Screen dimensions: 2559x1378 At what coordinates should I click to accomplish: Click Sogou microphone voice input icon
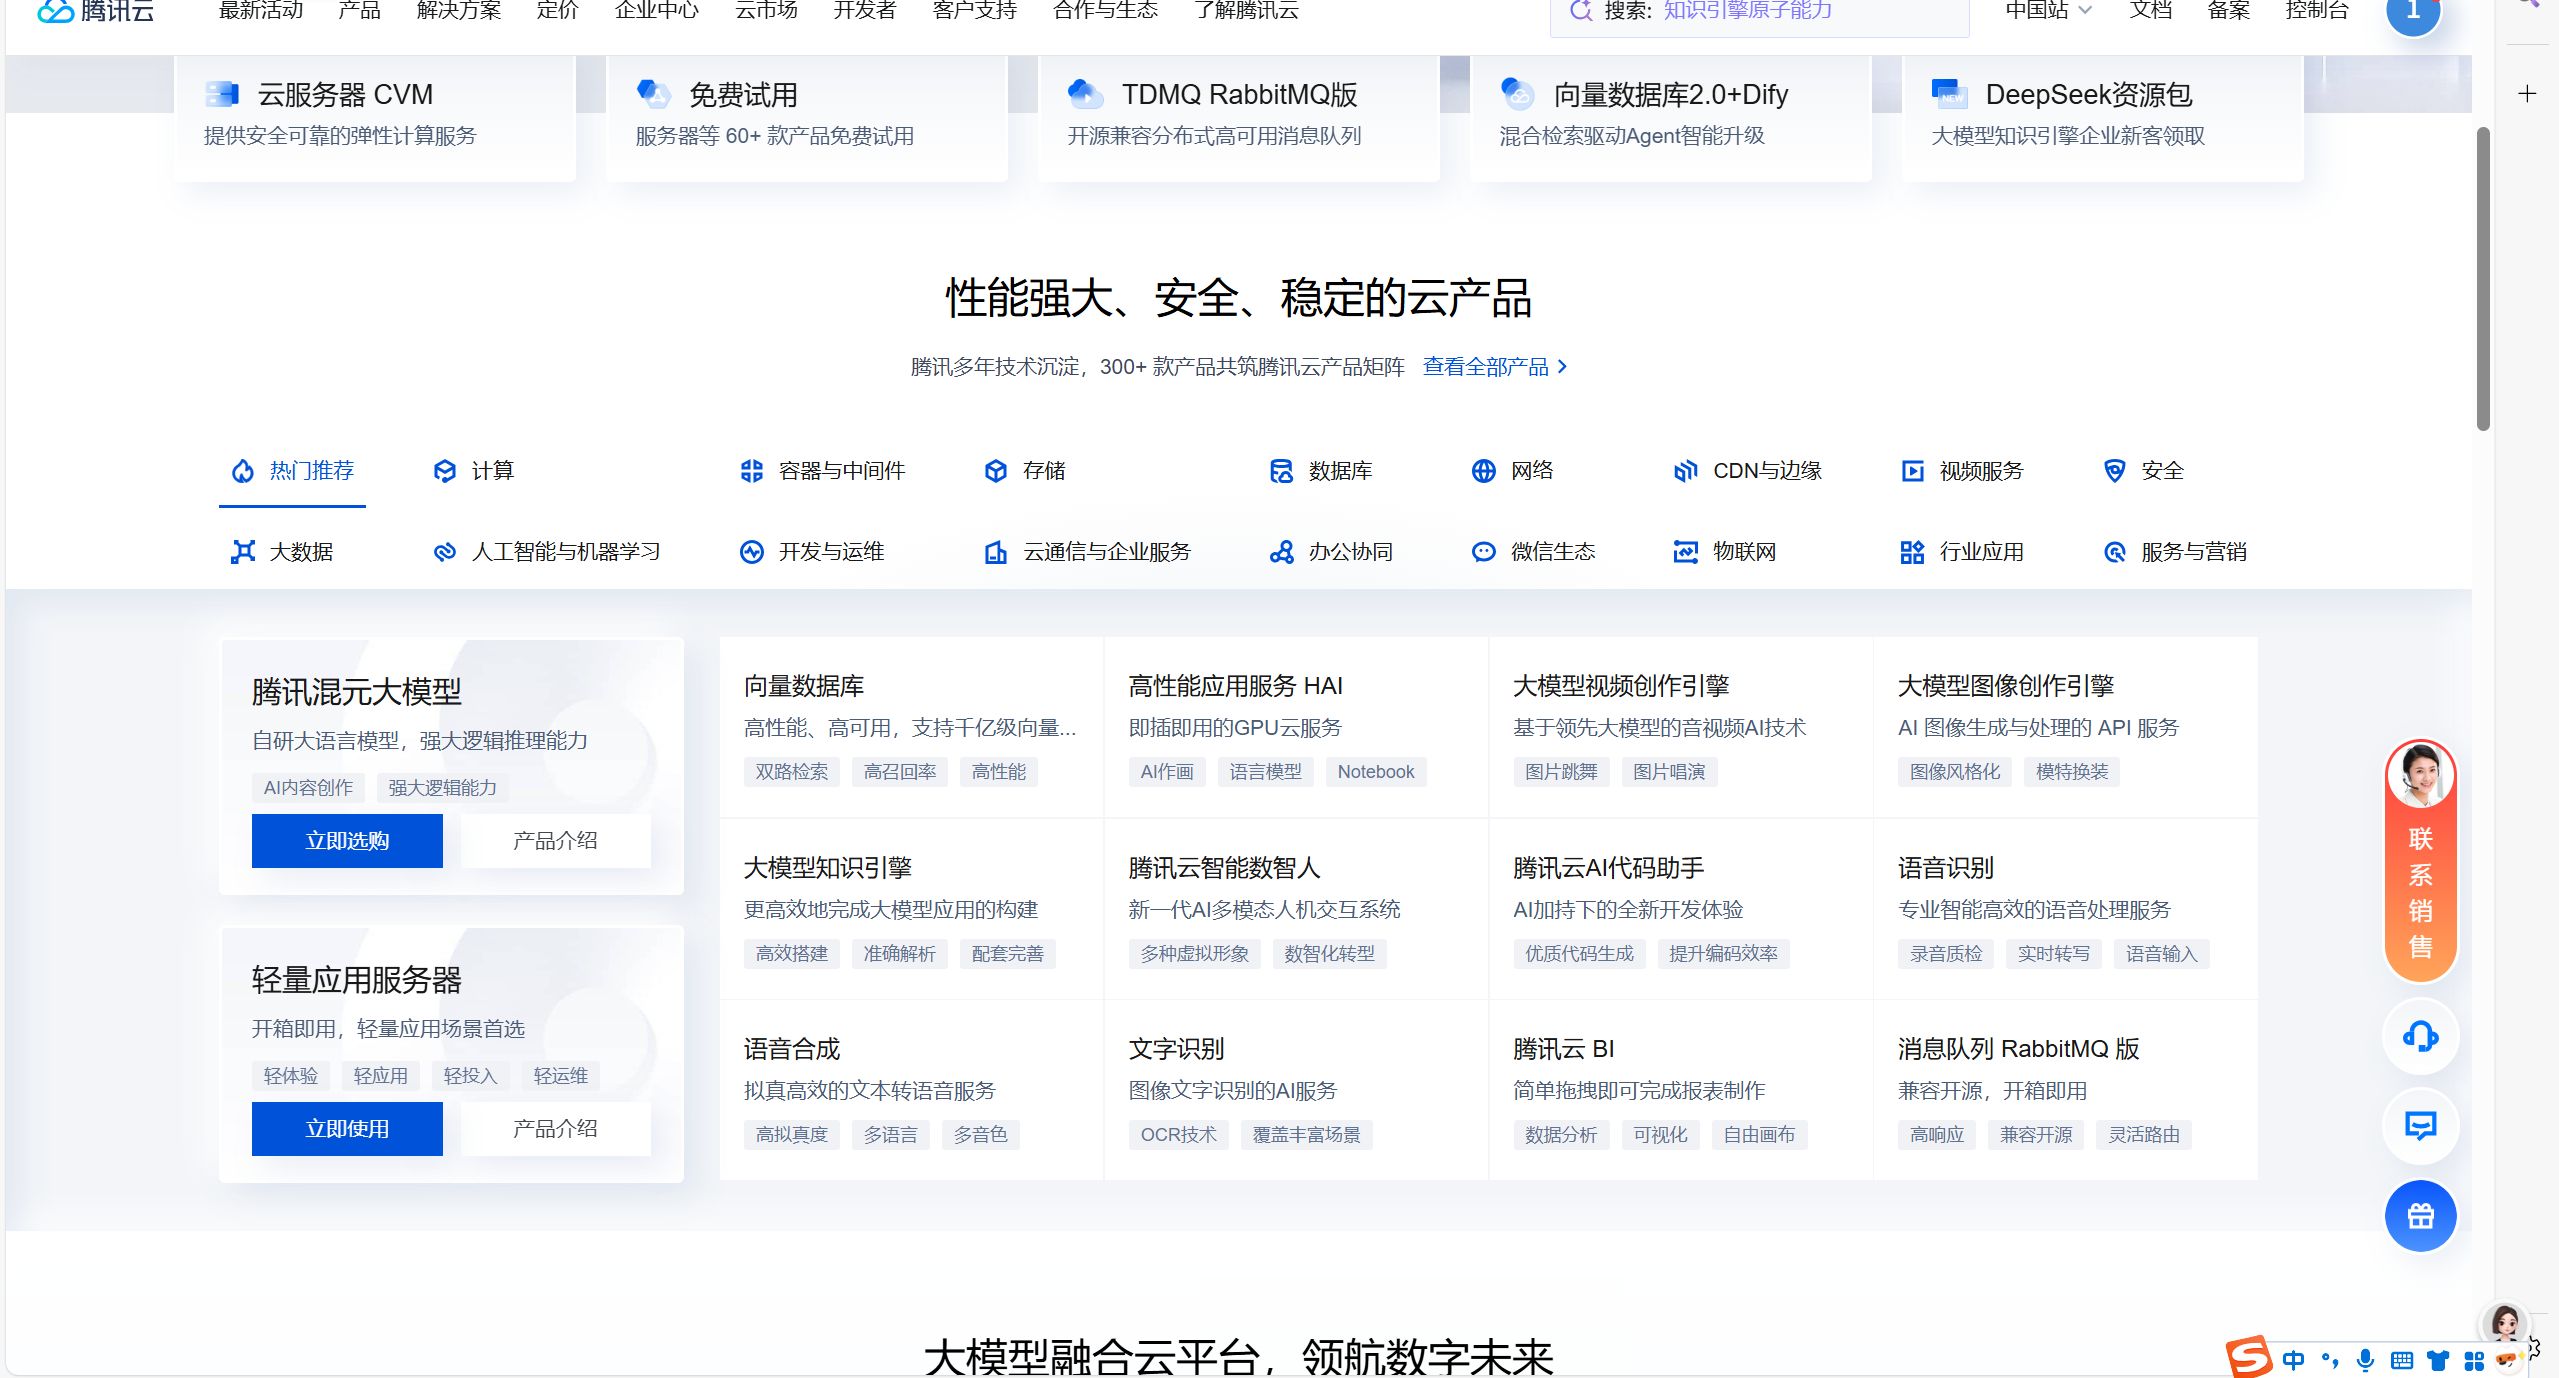tap(2365, 1360)
